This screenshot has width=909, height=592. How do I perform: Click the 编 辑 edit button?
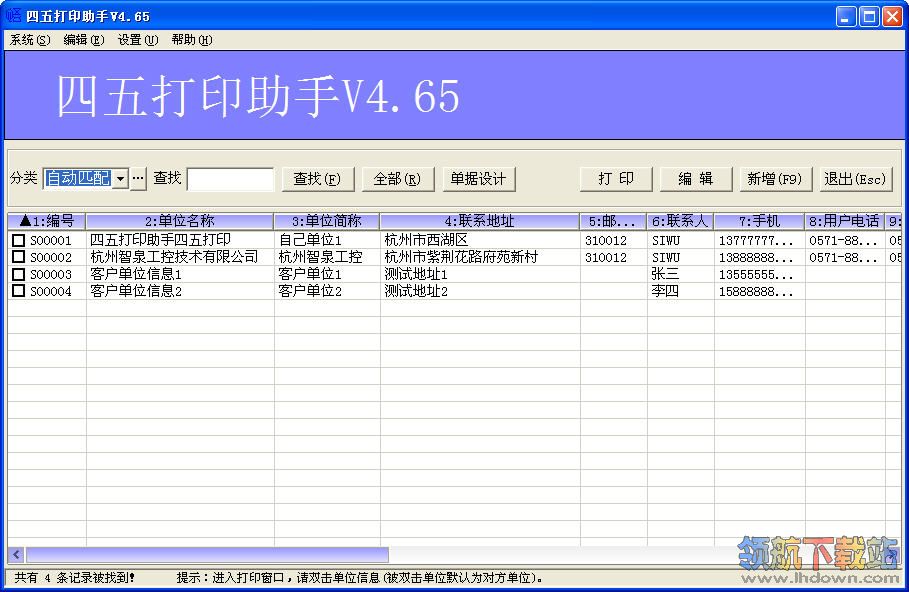point(696,179)
